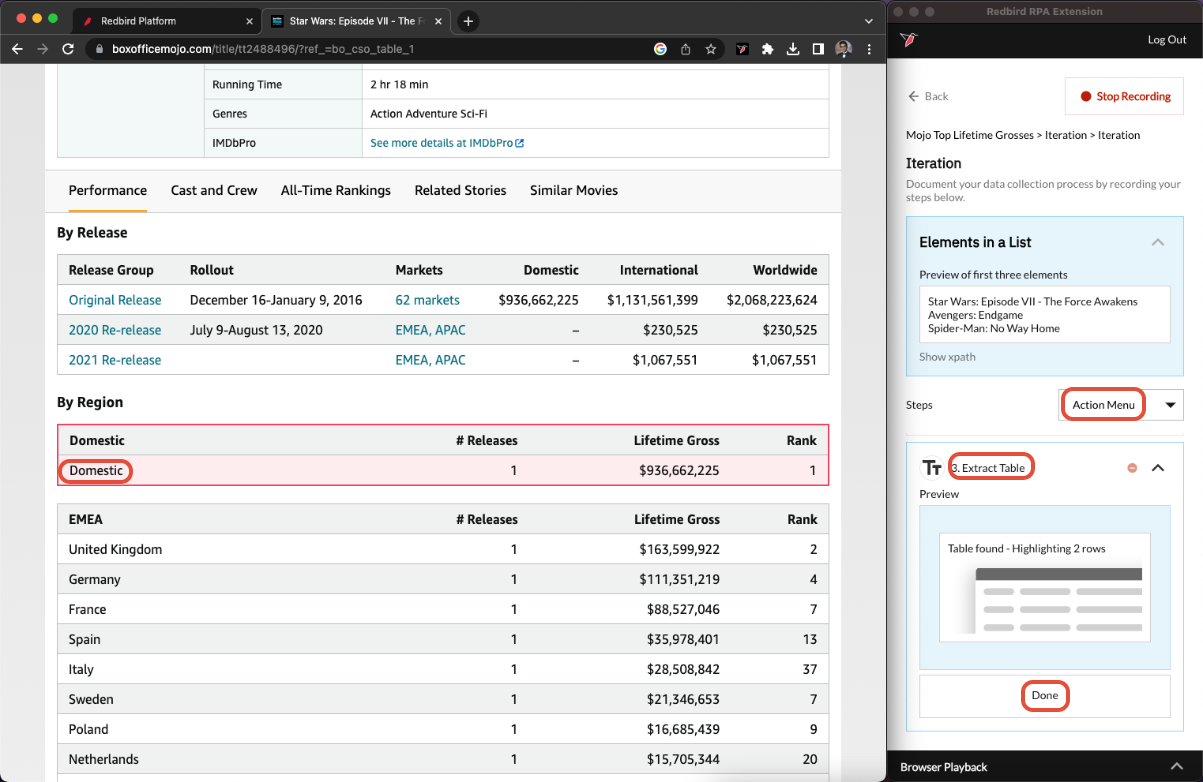
Task: Open the Original Release link
Action: [115, 300]
